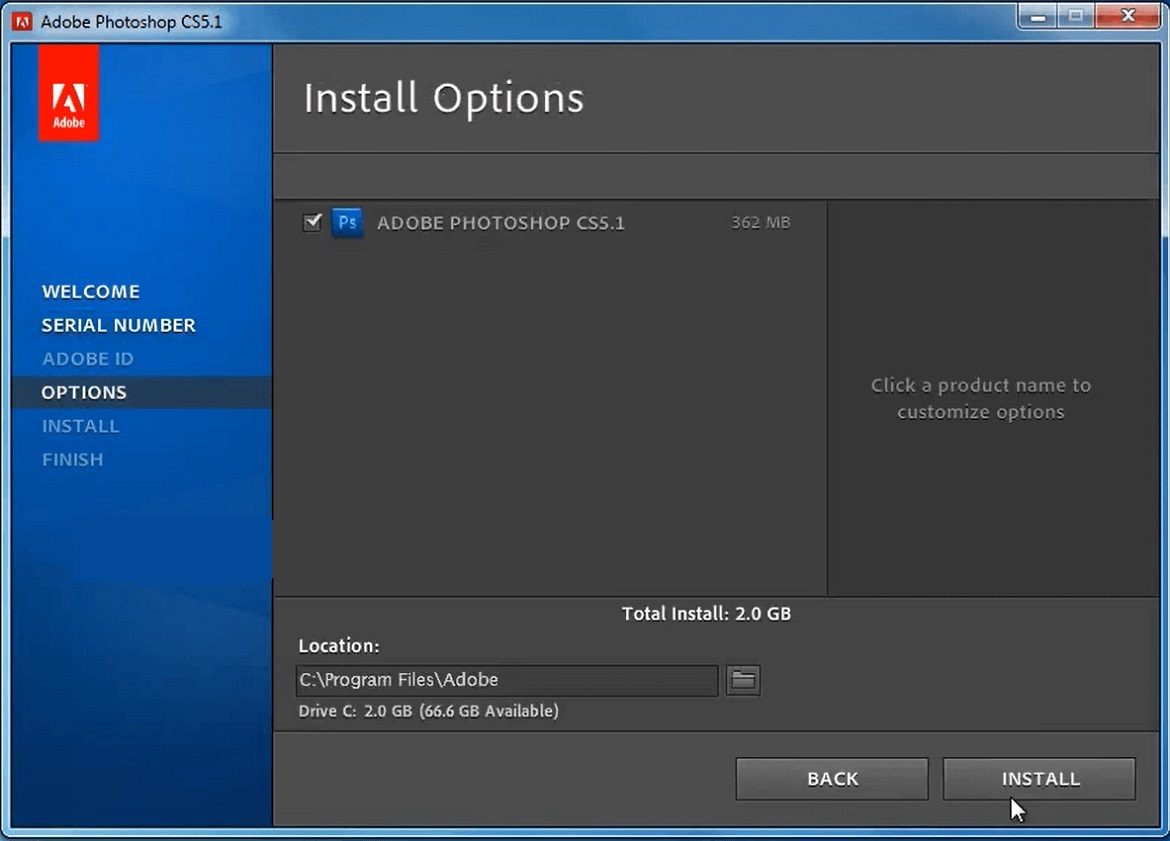The width and height of the screenshot is (1170, 841).
Task: Uncheck the Adobe Photoshop CS5.1 checkbox
Action: (312, 222)
